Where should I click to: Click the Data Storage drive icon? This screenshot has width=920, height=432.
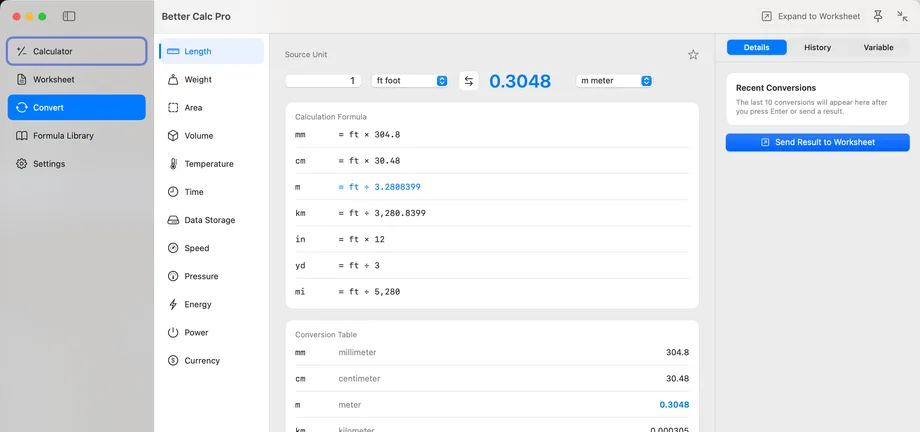[173, 220]
